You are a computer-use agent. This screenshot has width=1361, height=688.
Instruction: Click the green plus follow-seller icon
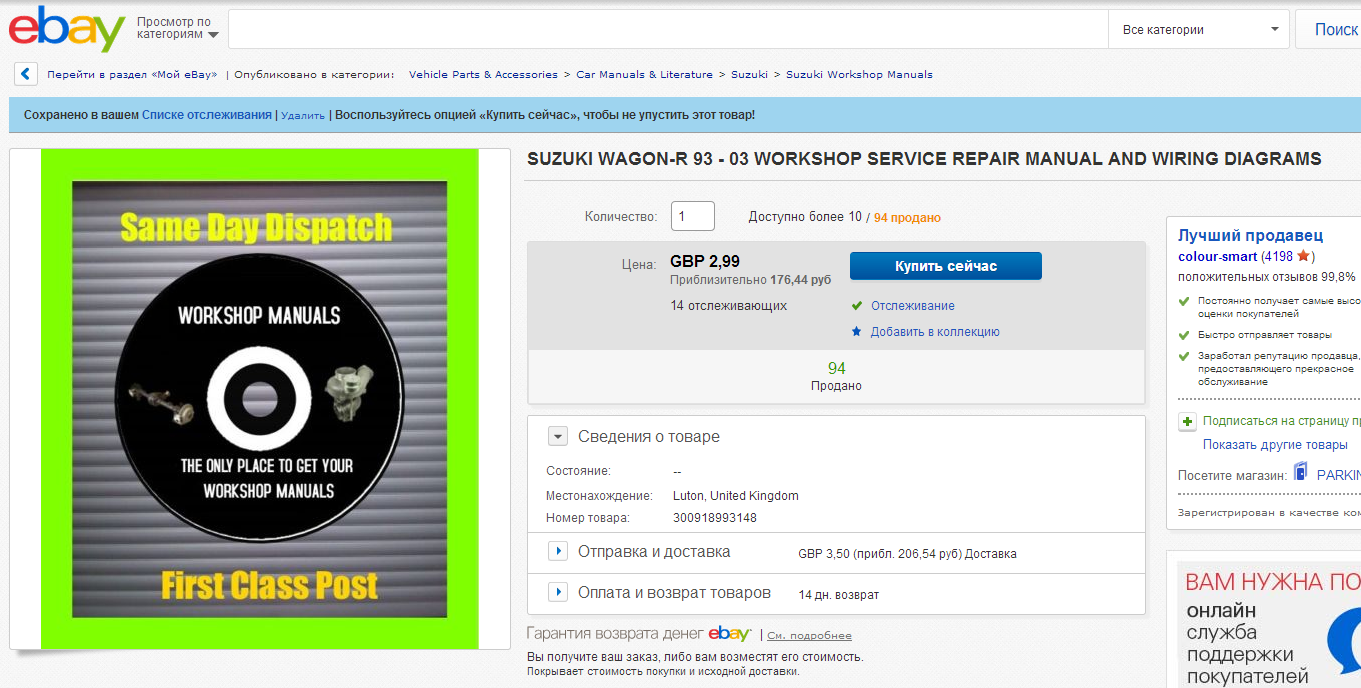point(1187,421)
